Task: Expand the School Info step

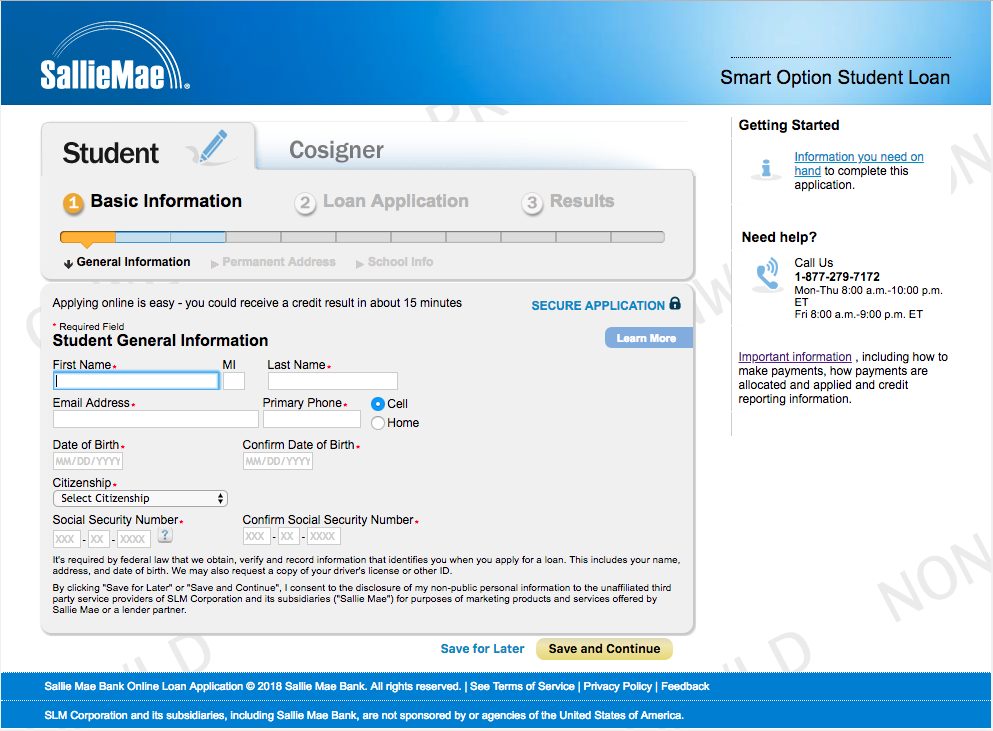Action: tap(395, 262)
